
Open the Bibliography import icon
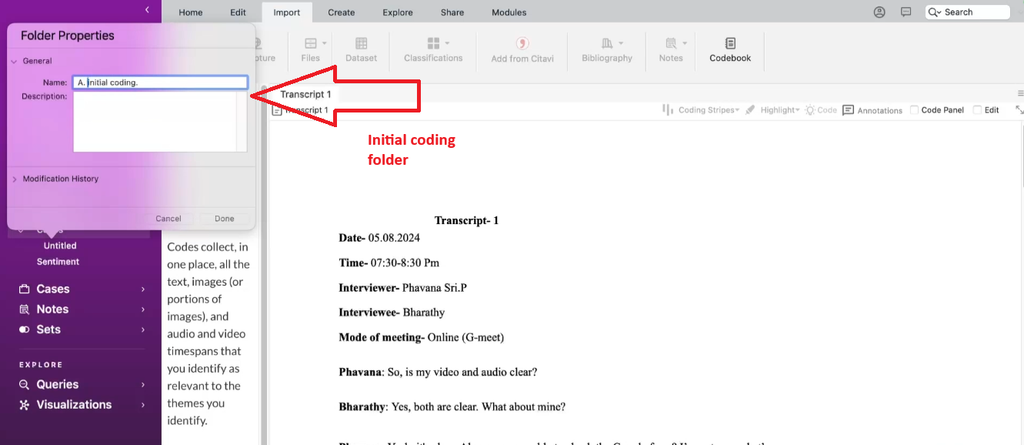(607, 43)
